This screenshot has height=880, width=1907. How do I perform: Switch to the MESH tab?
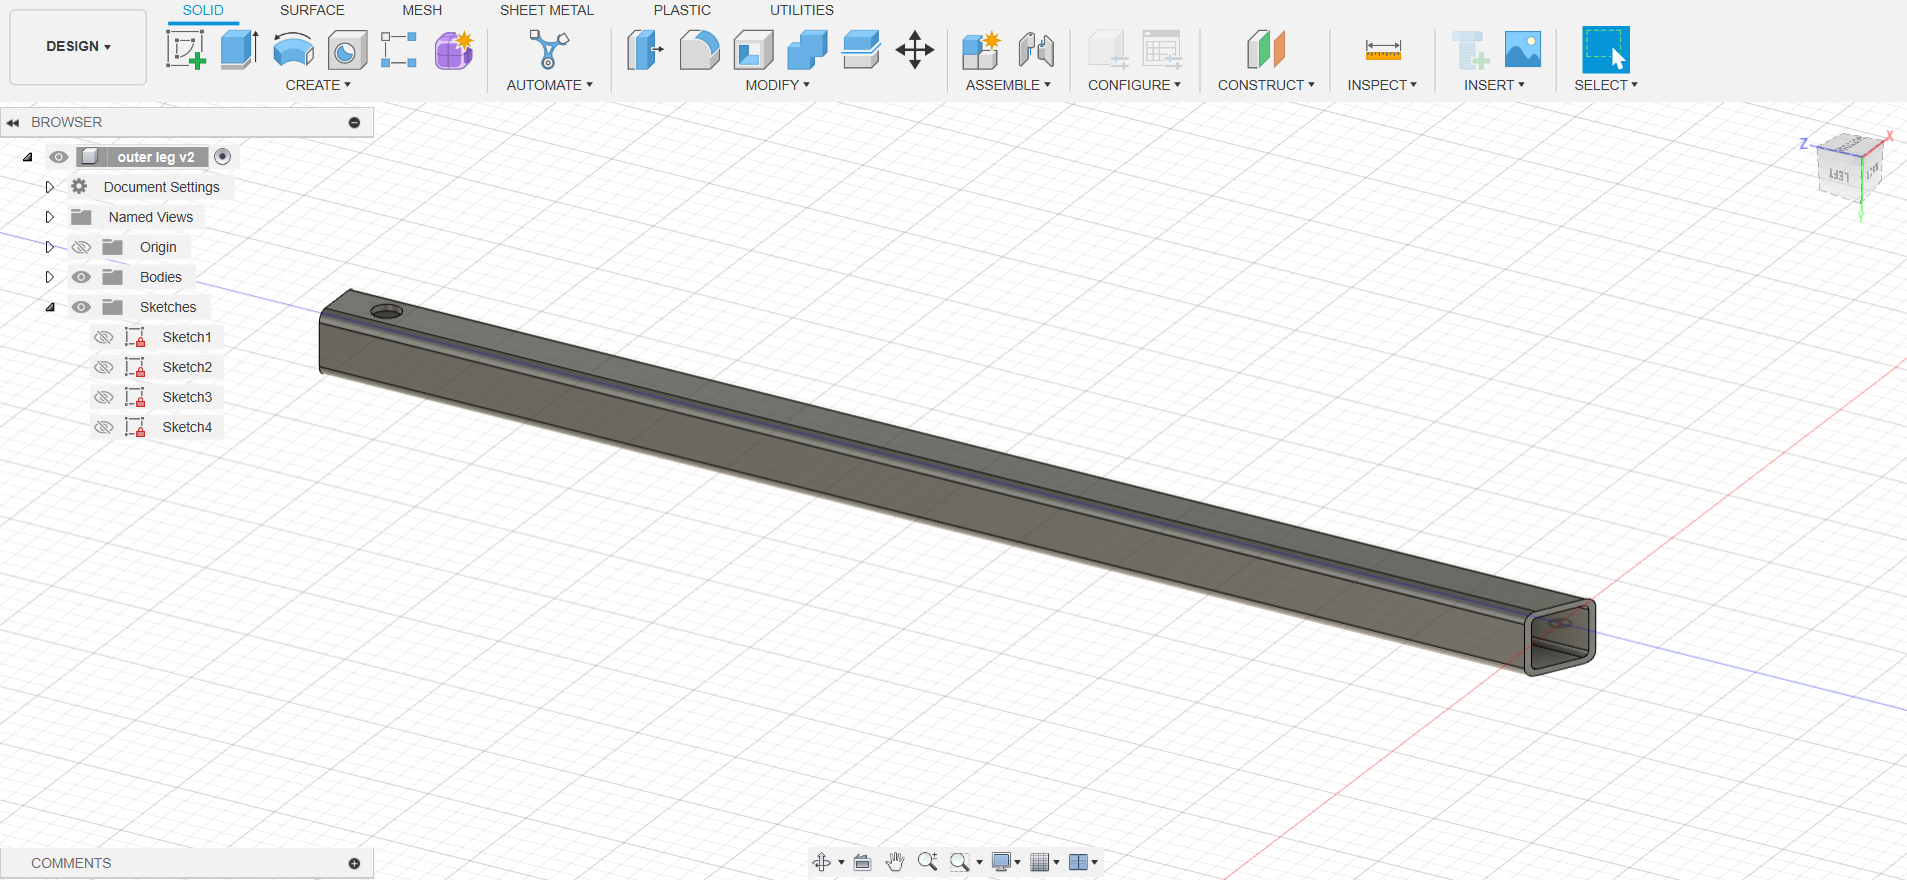[x=422, y=10]
